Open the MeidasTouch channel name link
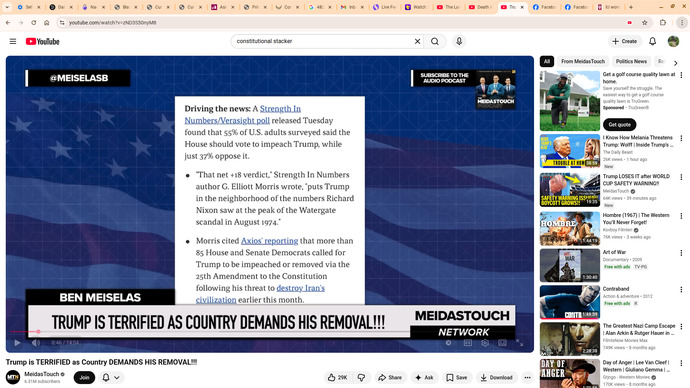 point(42,374)
